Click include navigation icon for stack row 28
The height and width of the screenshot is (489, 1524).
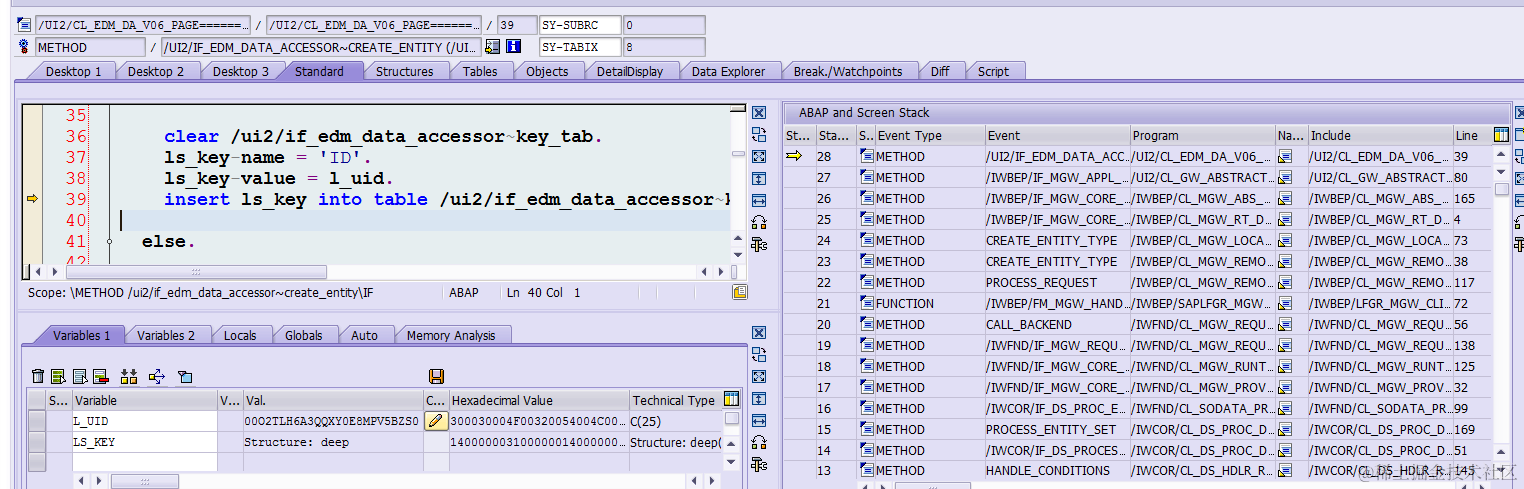(x=1286, y=156)
